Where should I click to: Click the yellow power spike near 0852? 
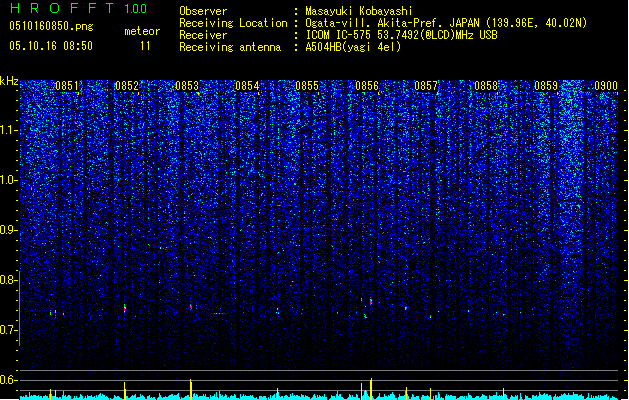[125, 390]
